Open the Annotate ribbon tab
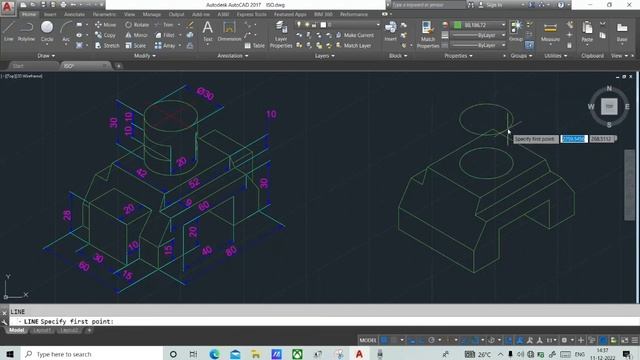Viewport: 640px width, 360px height. [x=75, y=14]
